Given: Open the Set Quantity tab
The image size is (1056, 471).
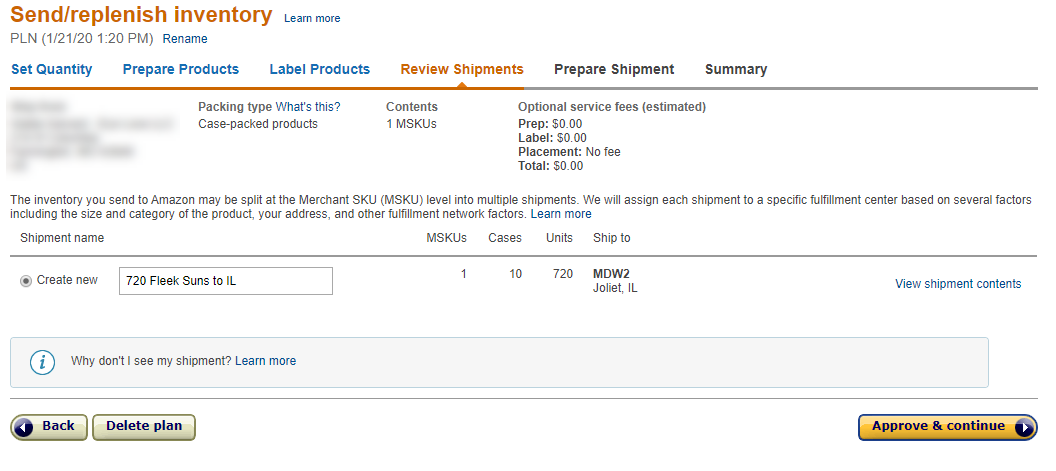Looking at the screenshot, I should (51, 70).
